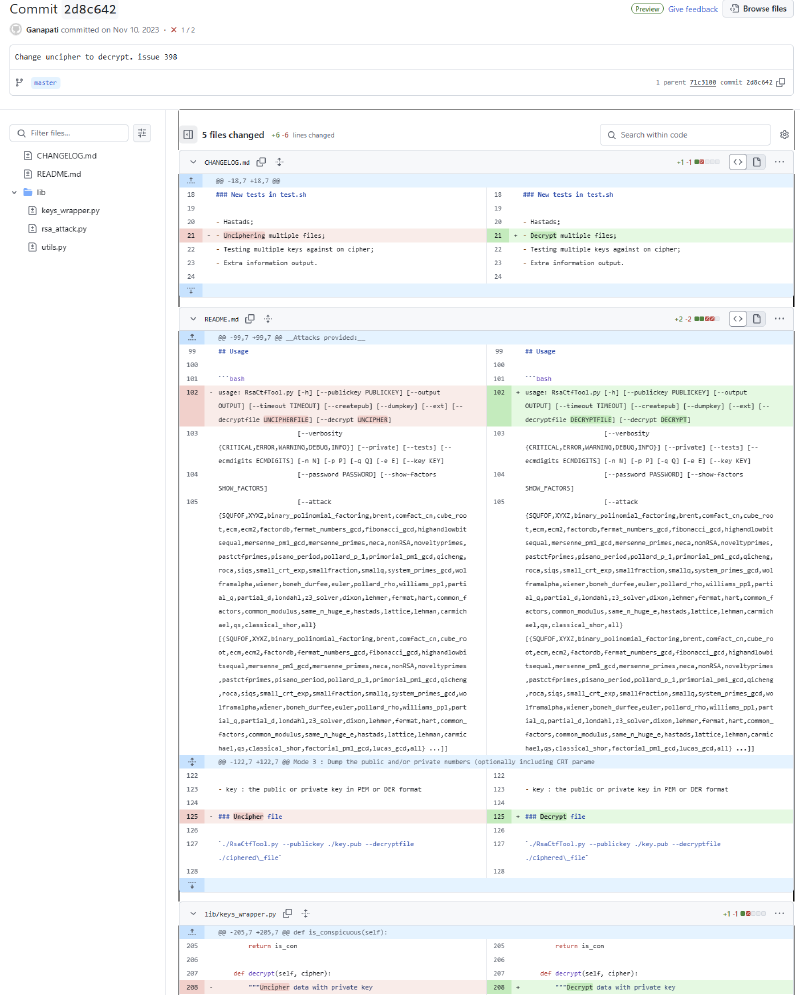Select README.md in the file tree
The height and width of the screenshot is (995, 800).
(x=59, y=174)
